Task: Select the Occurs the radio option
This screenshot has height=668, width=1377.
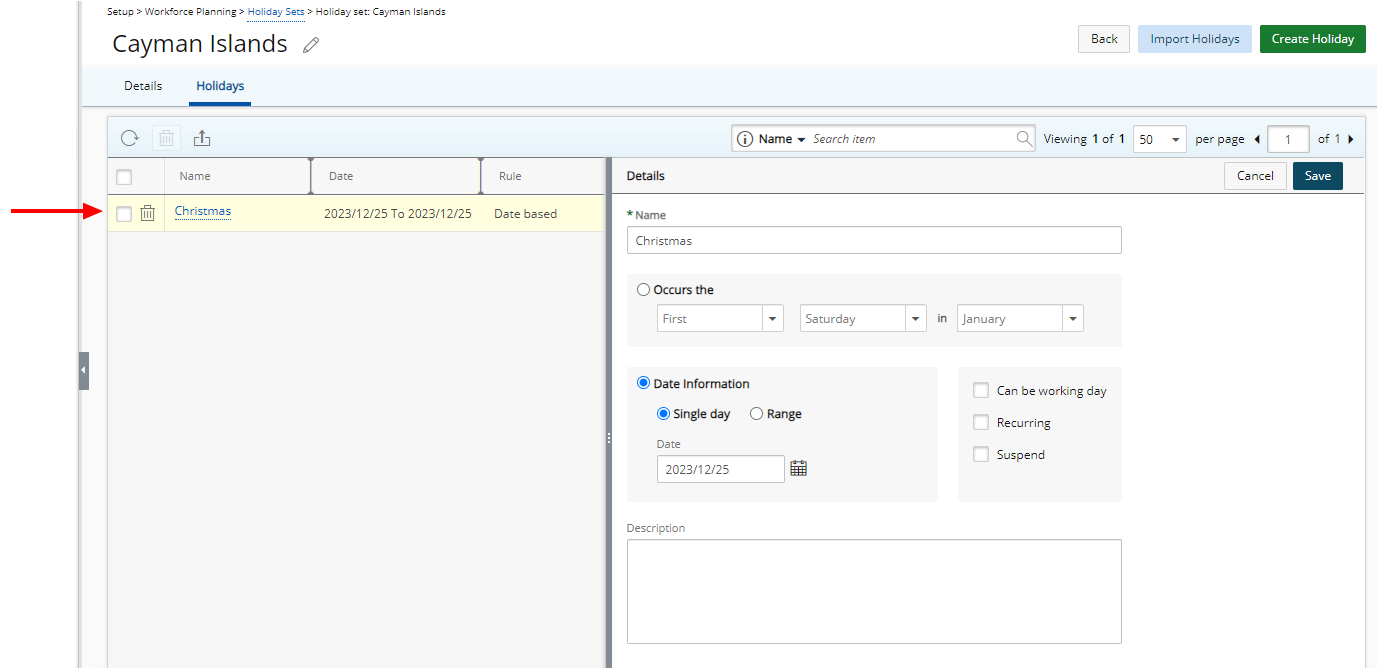Action: (643, 290)
